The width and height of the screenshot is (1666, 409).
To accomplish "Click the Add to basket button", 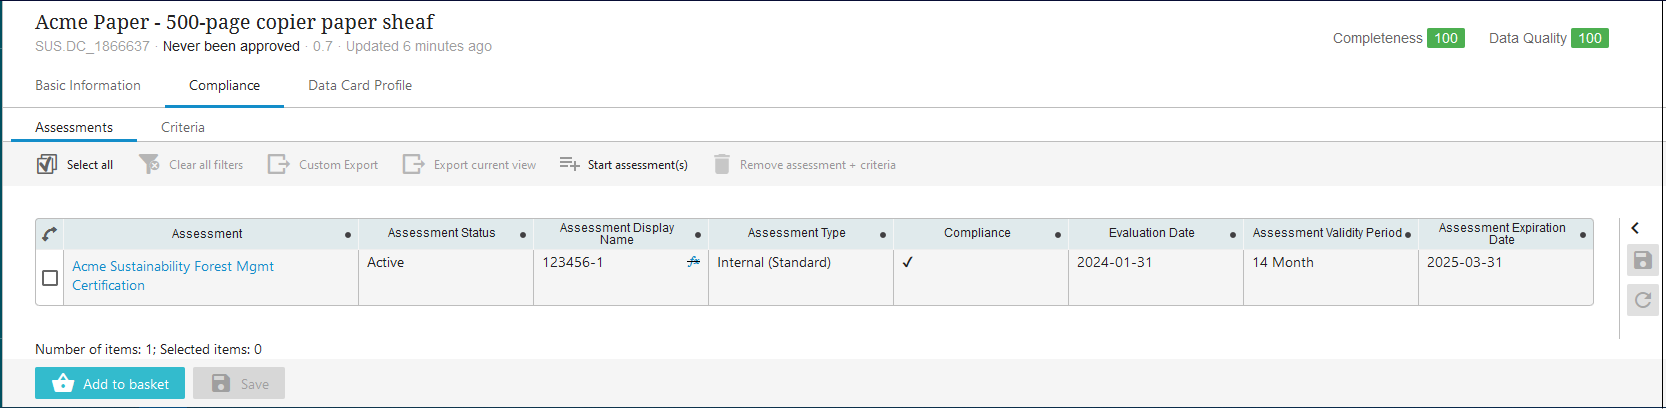I will coord(112,384).
